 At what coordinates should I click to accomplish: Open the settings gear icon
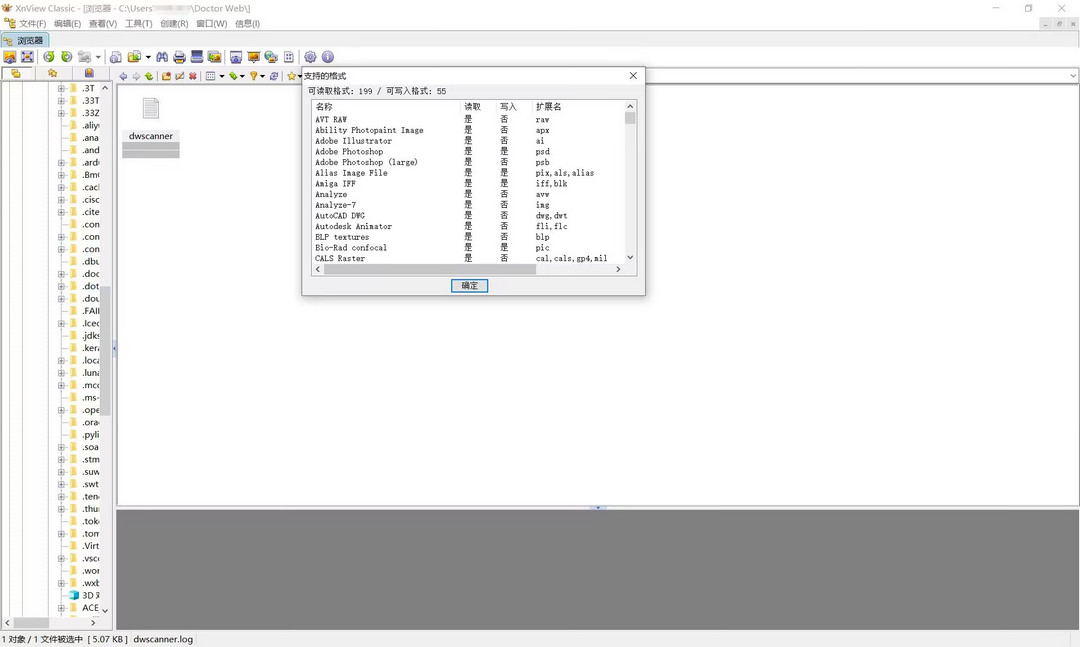pos(310,57)
